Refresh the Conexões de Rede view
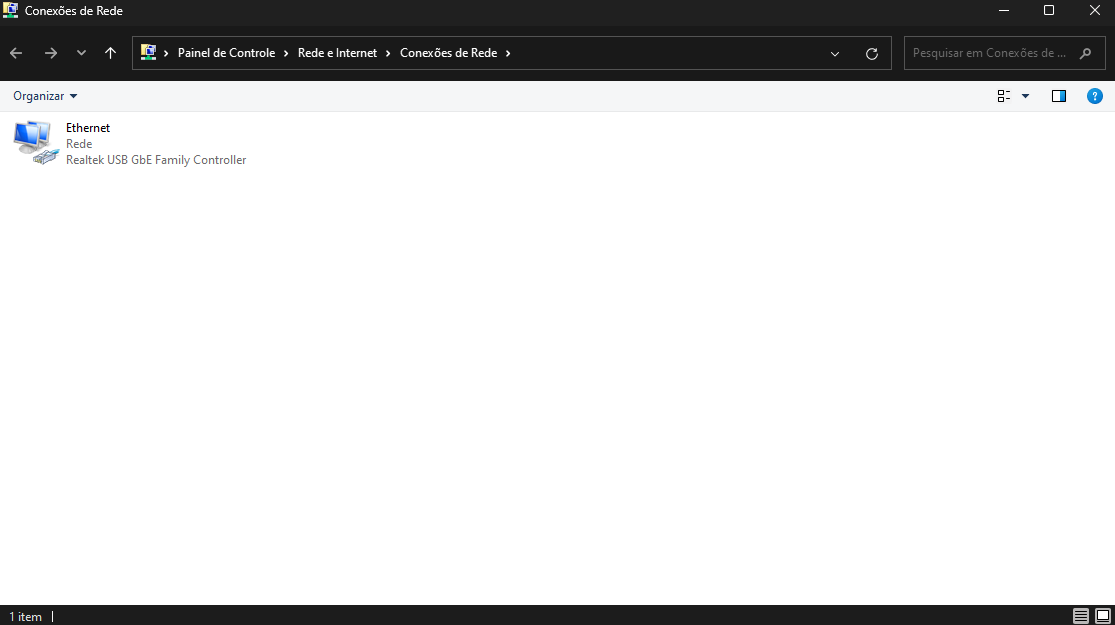This screenshot has width=1115, height=625. click(872, 53)
